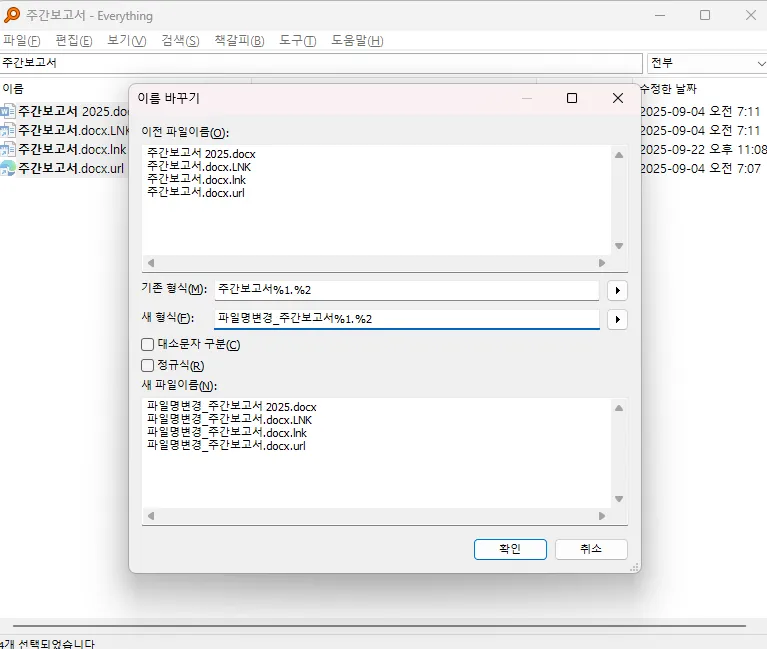Select 파일명변경_주간보고서 2025.docx in new names list
The image size is (767, 649).
[232, 406]
